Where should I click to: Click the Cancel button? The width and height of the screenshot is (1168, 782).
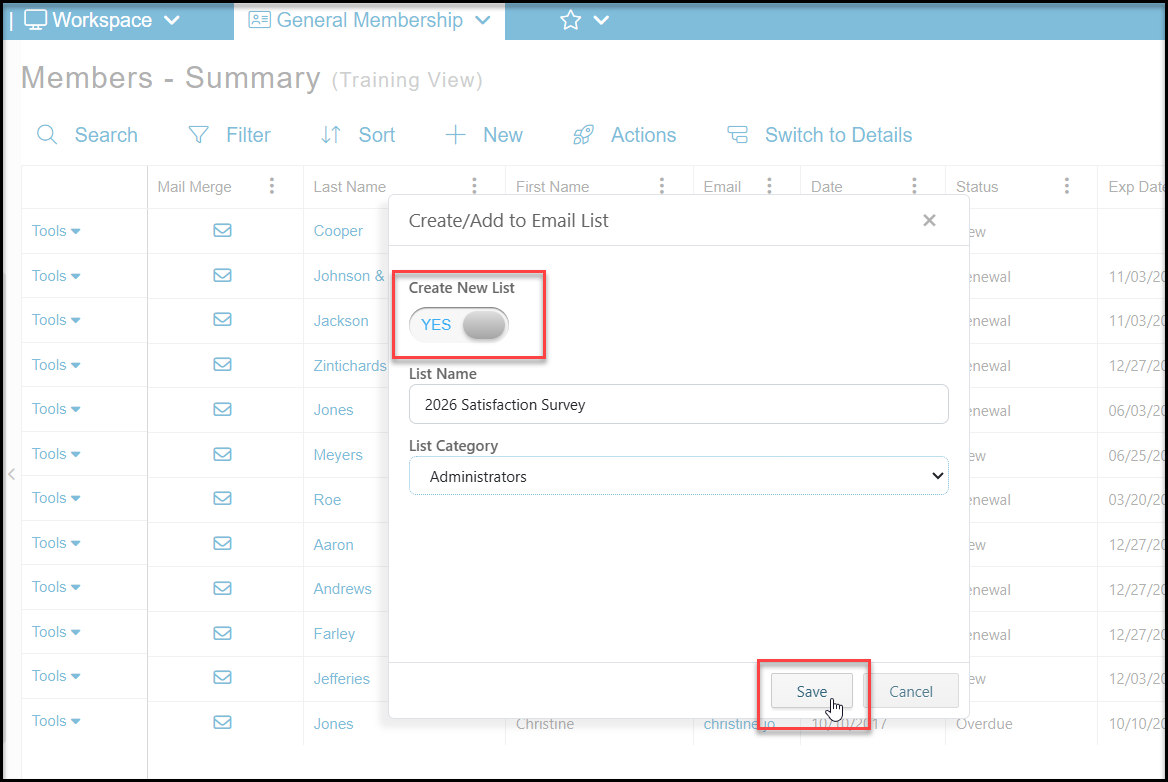coord(910,691)
